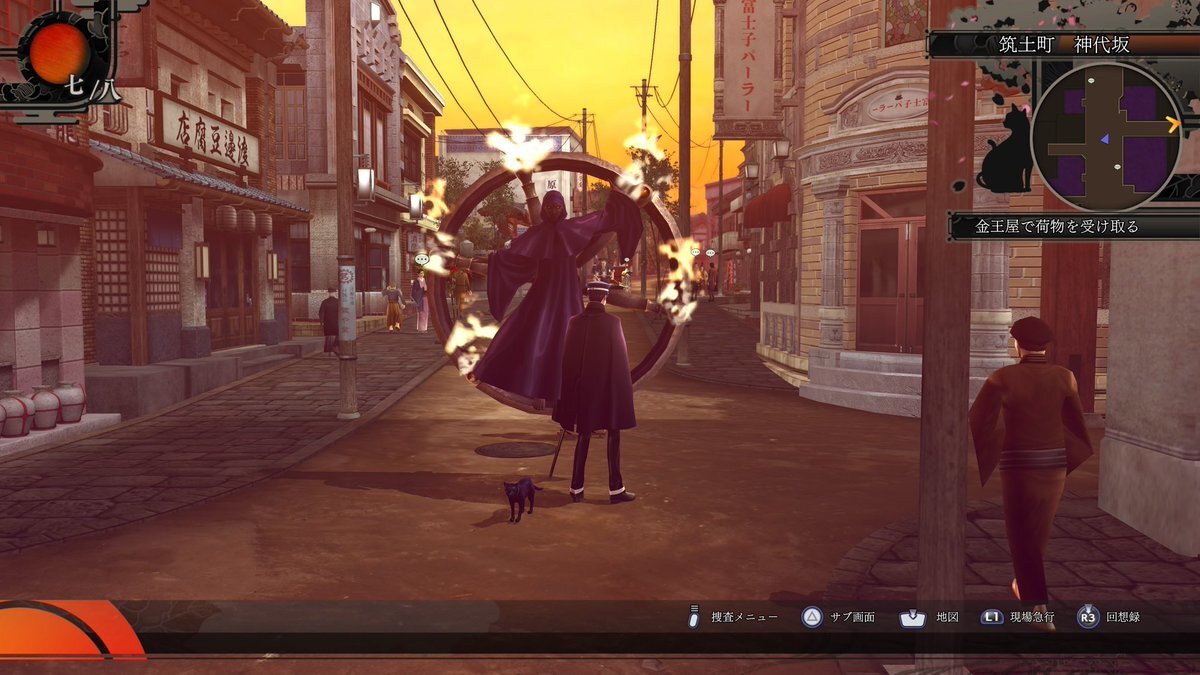Click the orange gauge in the bottom-left corner
Image resolution: width=1200 pixels, height=675 pixels.
click(x=68, y=628)
